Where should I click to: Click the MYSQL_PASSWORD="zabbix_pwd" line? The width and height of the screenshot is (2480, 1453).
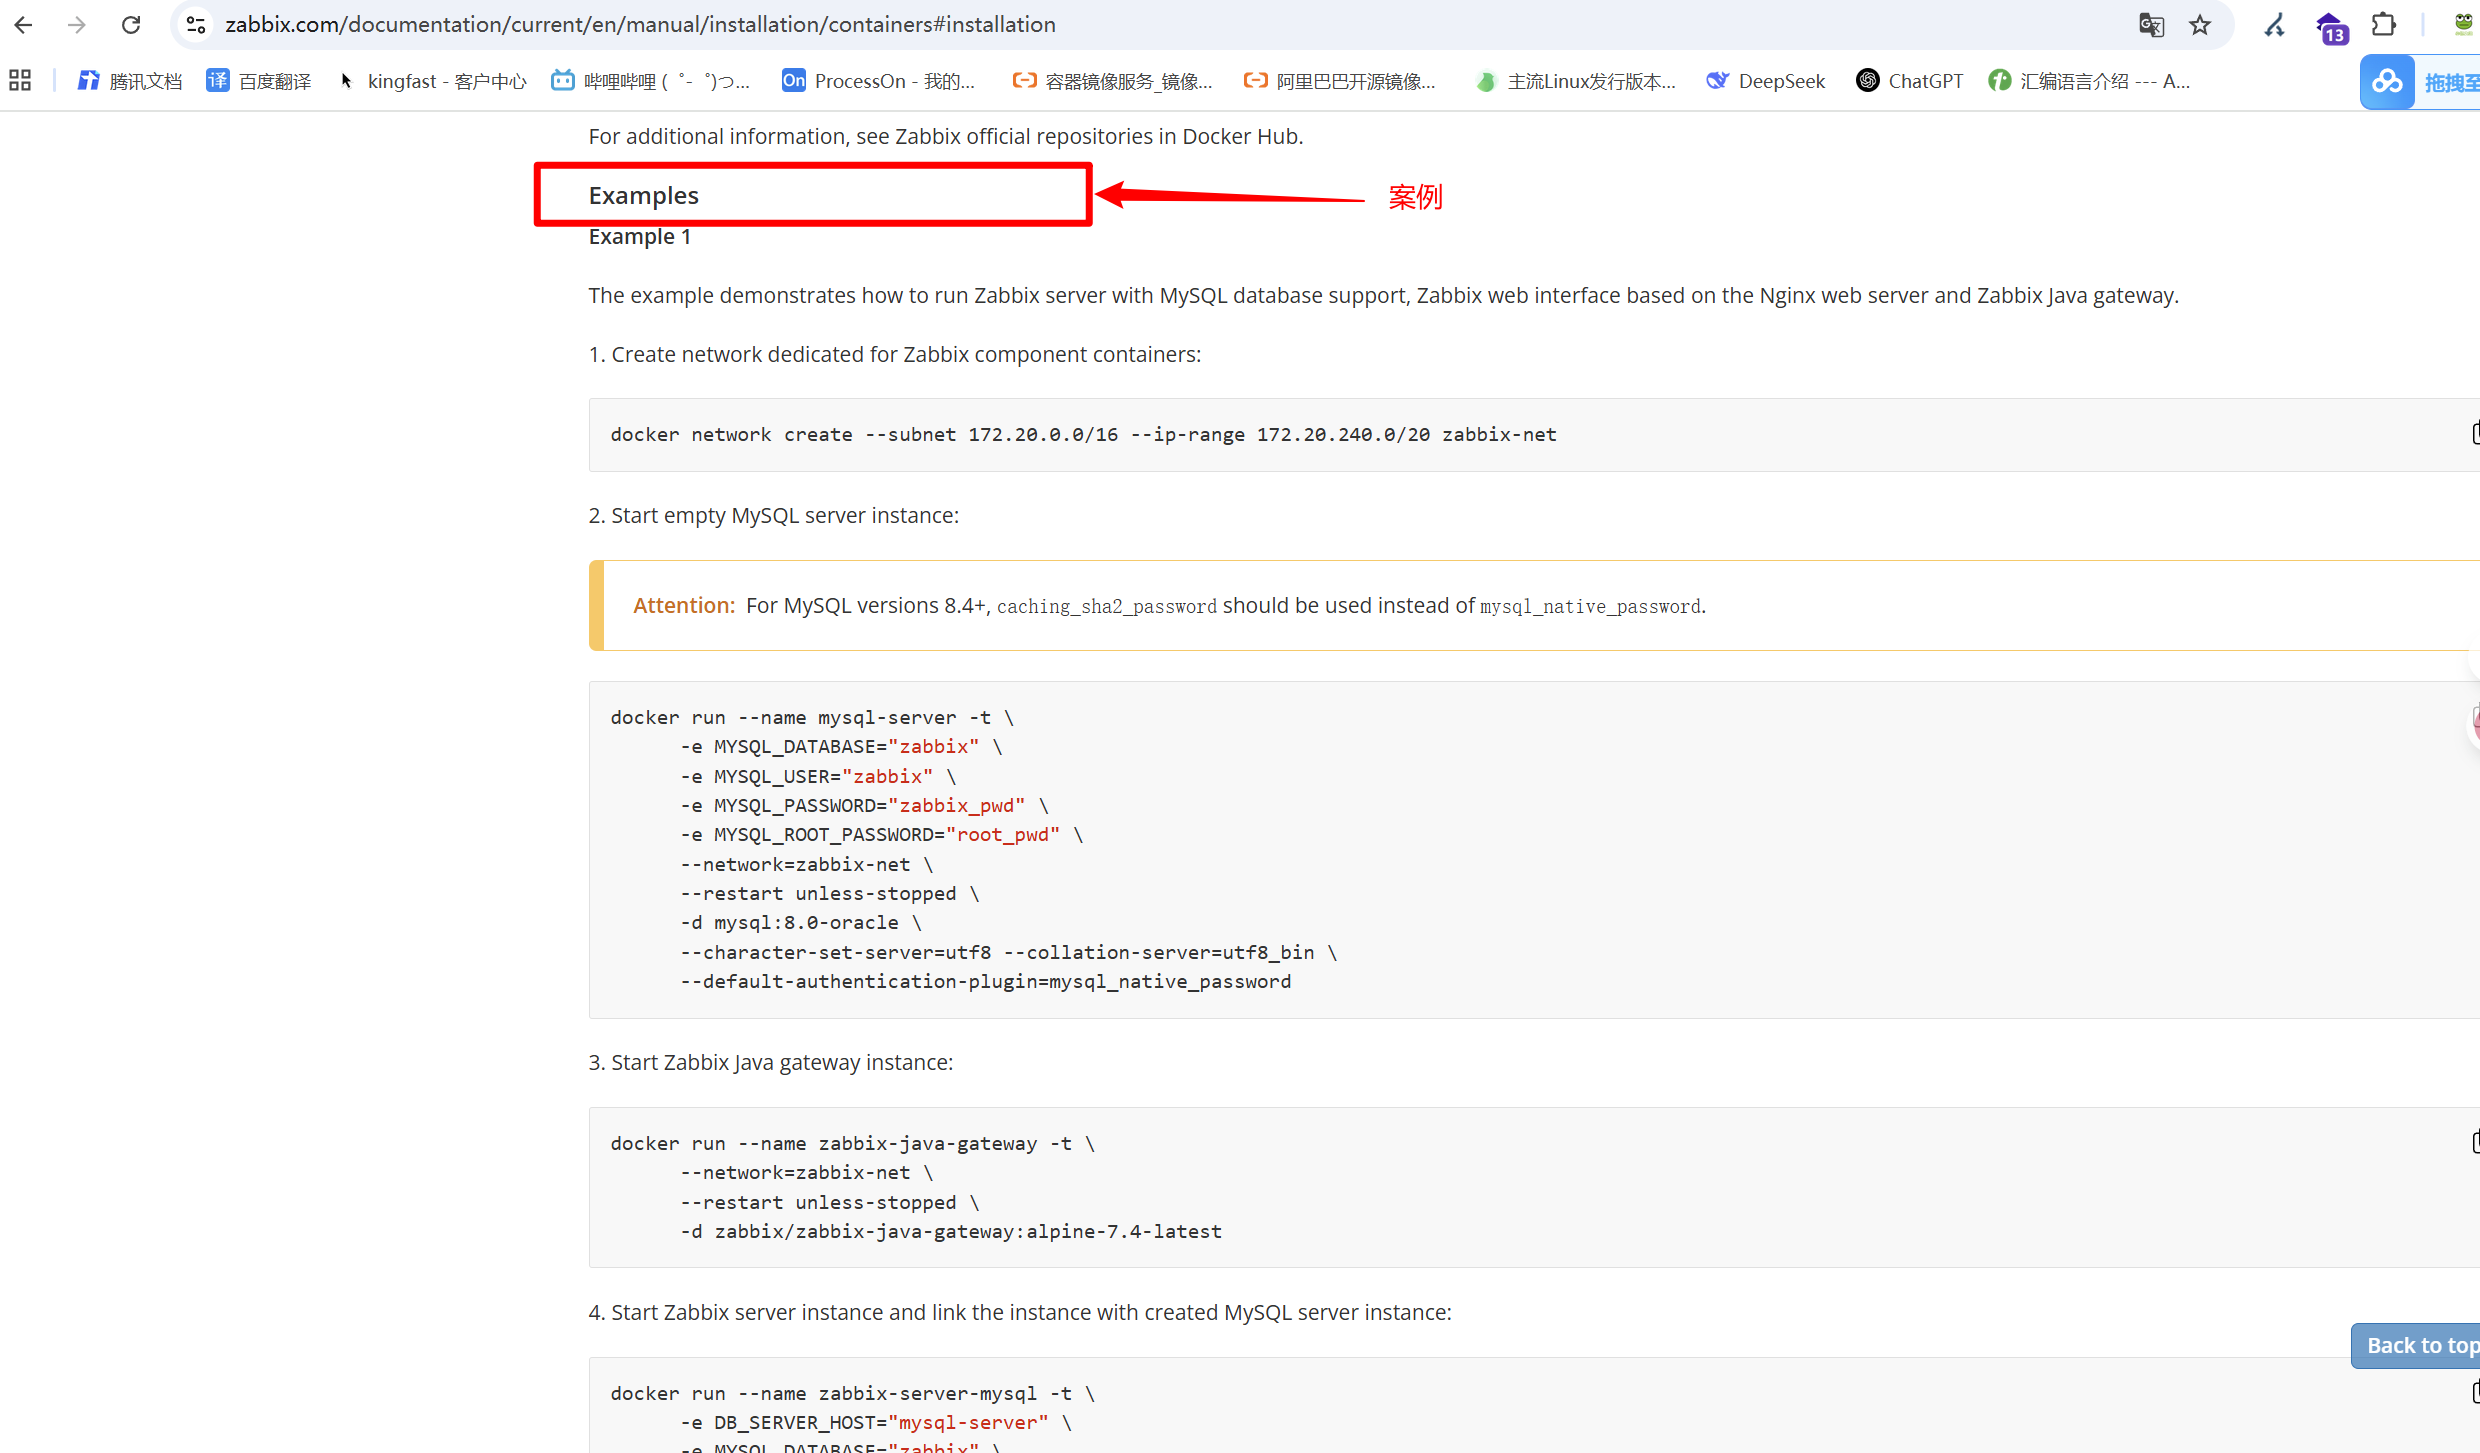pos(864,806)
